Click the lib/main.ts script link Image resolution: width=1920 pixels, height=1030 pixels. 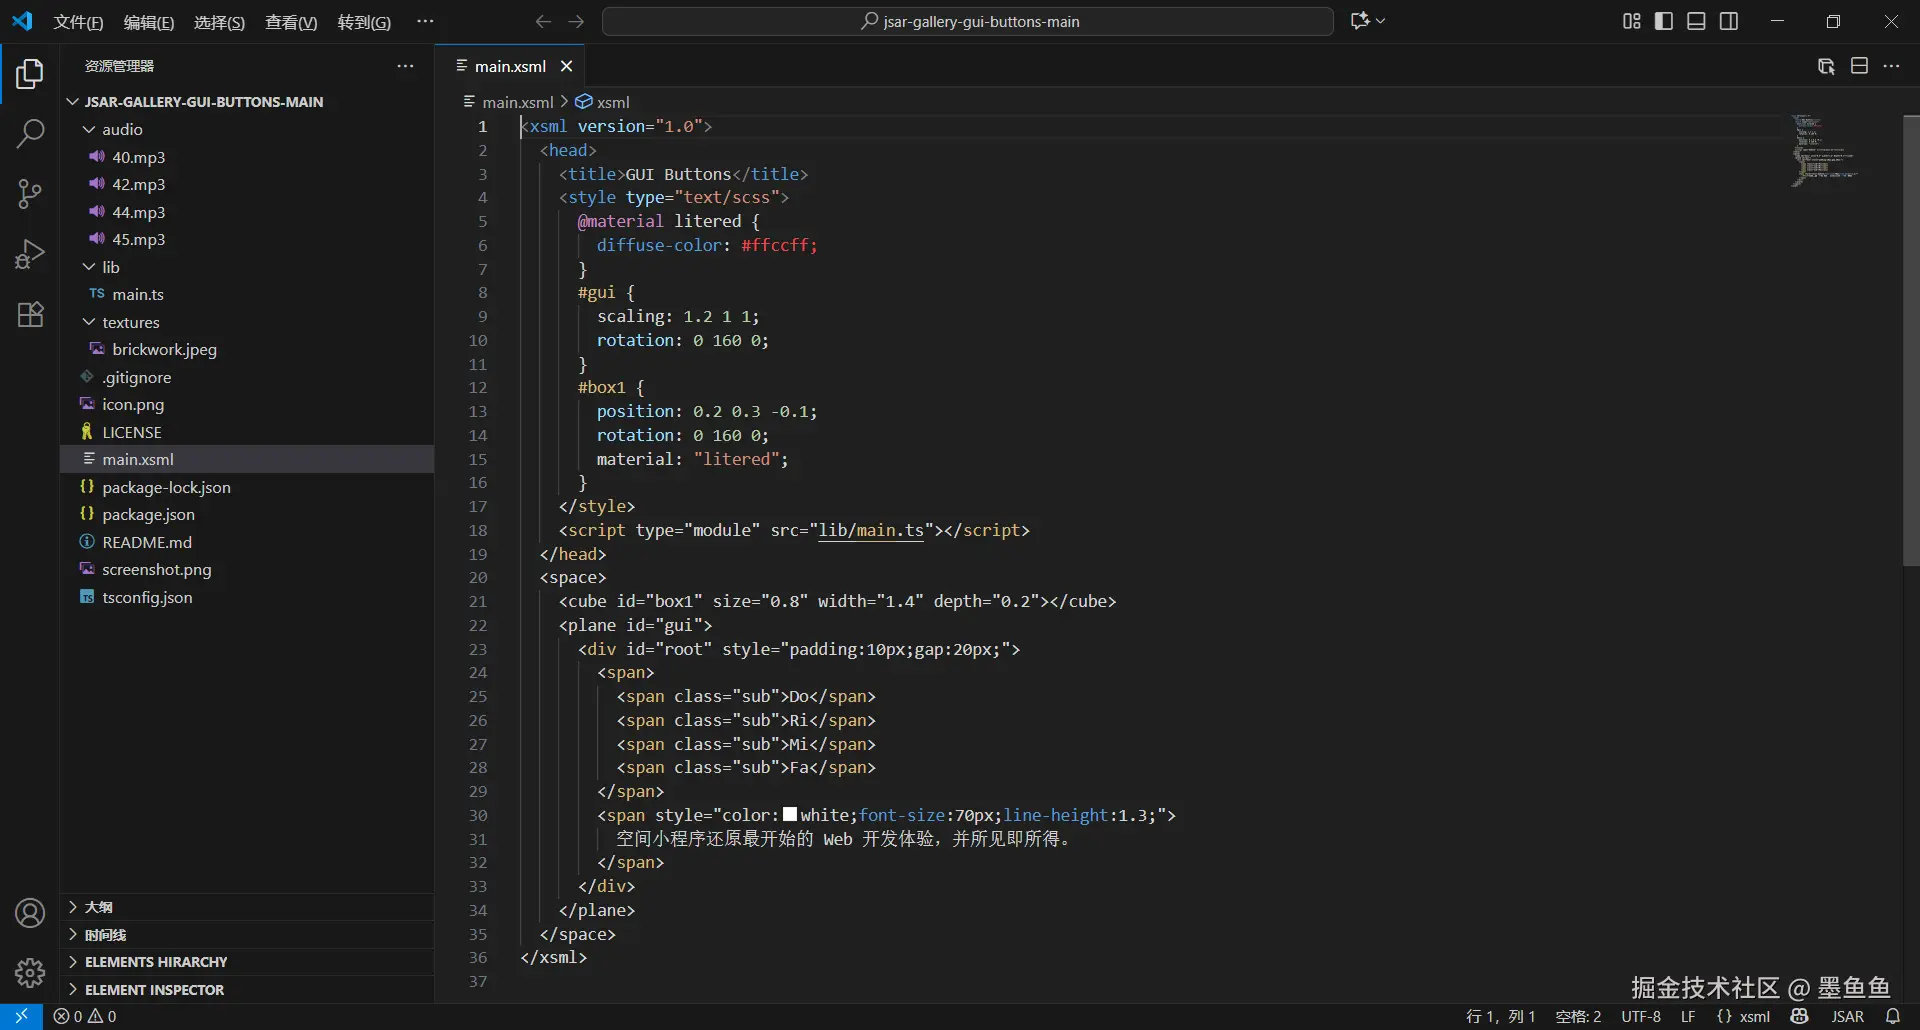point(870,530)
